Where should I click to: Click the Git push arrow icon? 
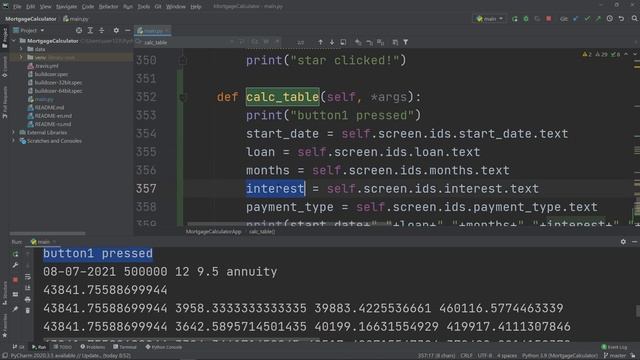coord(598,19)
